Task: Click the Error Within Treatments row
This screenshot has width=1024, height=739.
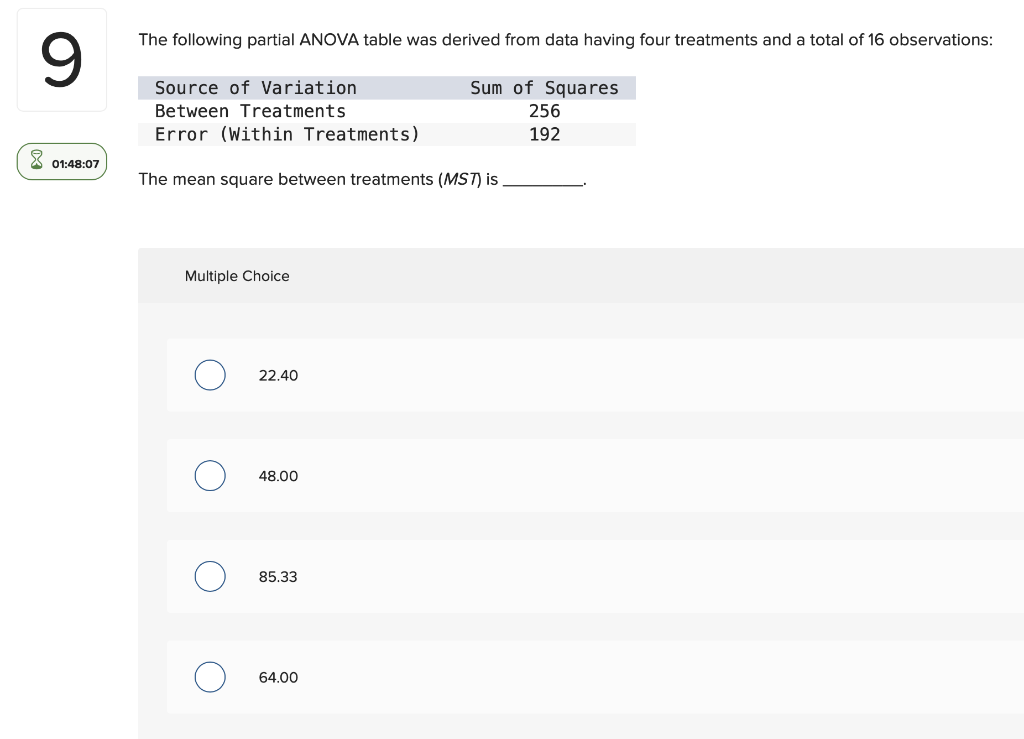Action: point(286,134)
